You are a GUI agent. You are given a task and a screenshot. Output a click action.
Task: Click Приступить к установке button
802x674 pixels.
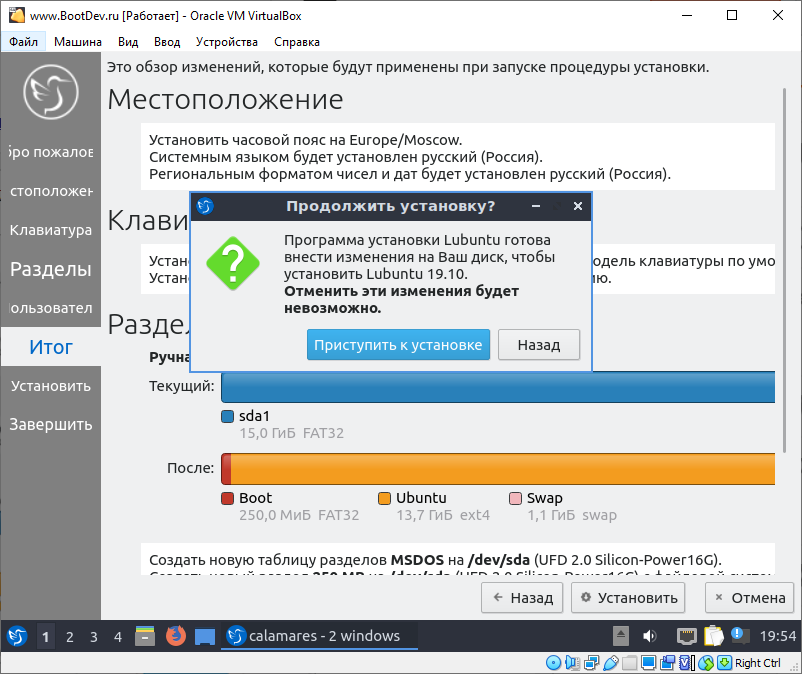(398, 345)
